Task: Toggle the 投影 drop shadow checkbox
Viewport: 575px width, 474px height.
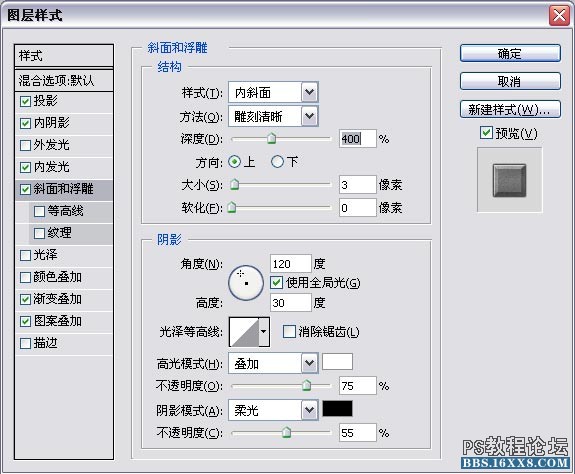Action: pyautogui.click(x=25, y=101)
